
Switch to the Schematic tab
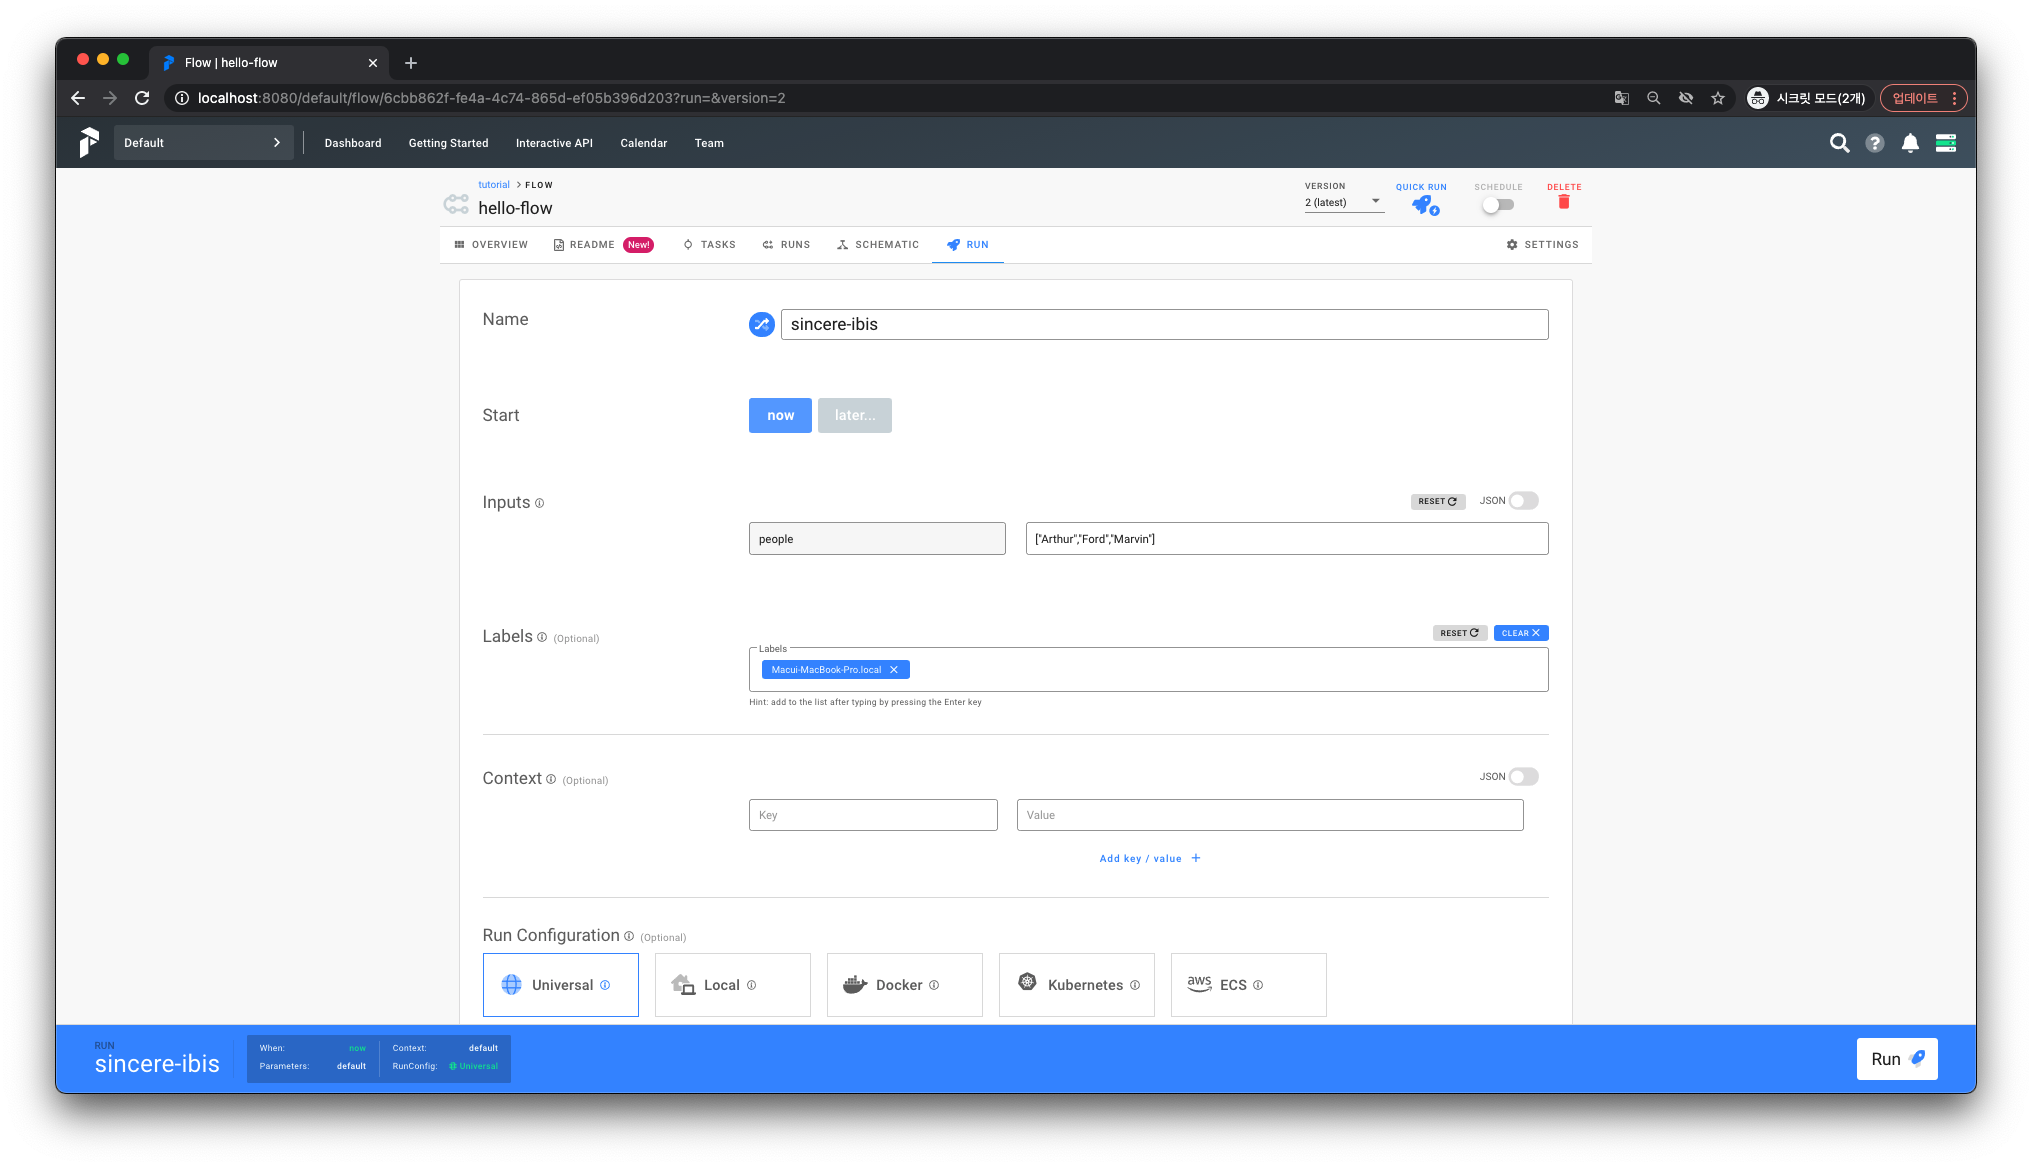pos(878,245)
